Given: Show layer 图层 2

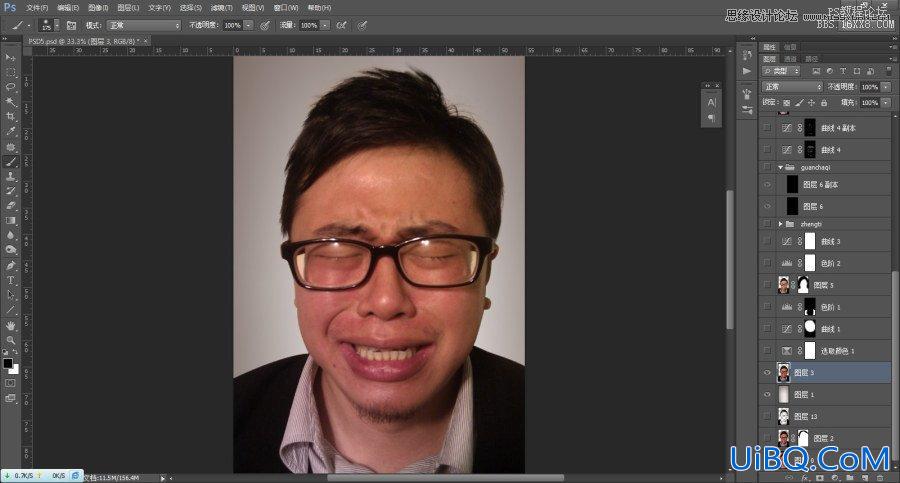Looking at the screenshot, I should tap(767, 438).
